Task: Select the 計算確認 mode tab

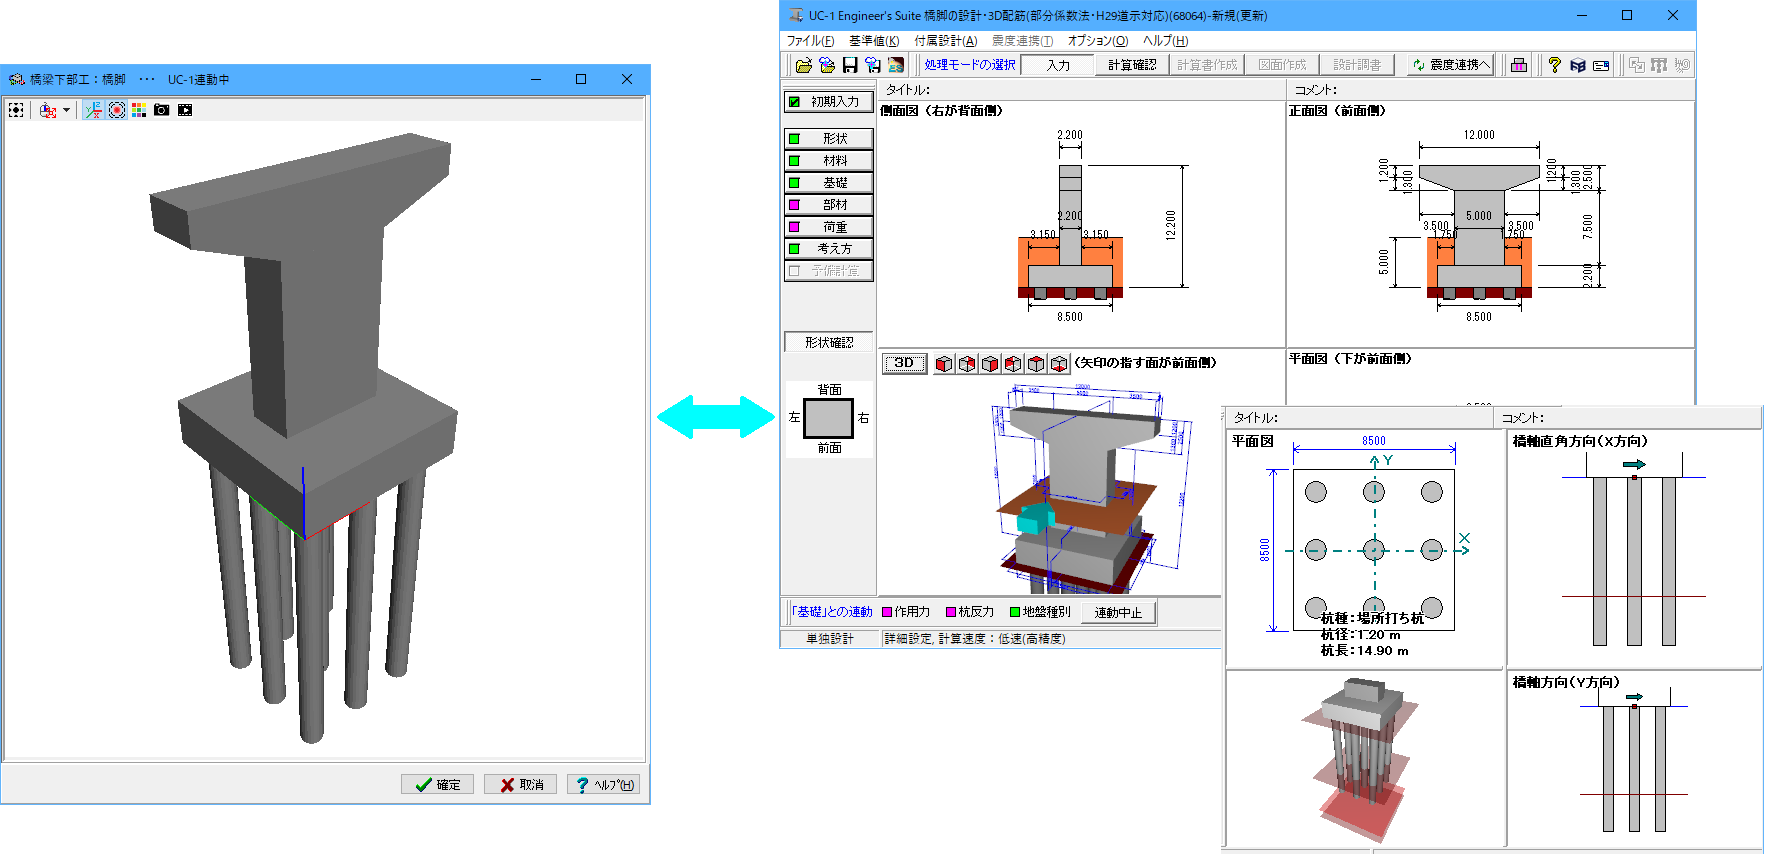Action: 1132,65
